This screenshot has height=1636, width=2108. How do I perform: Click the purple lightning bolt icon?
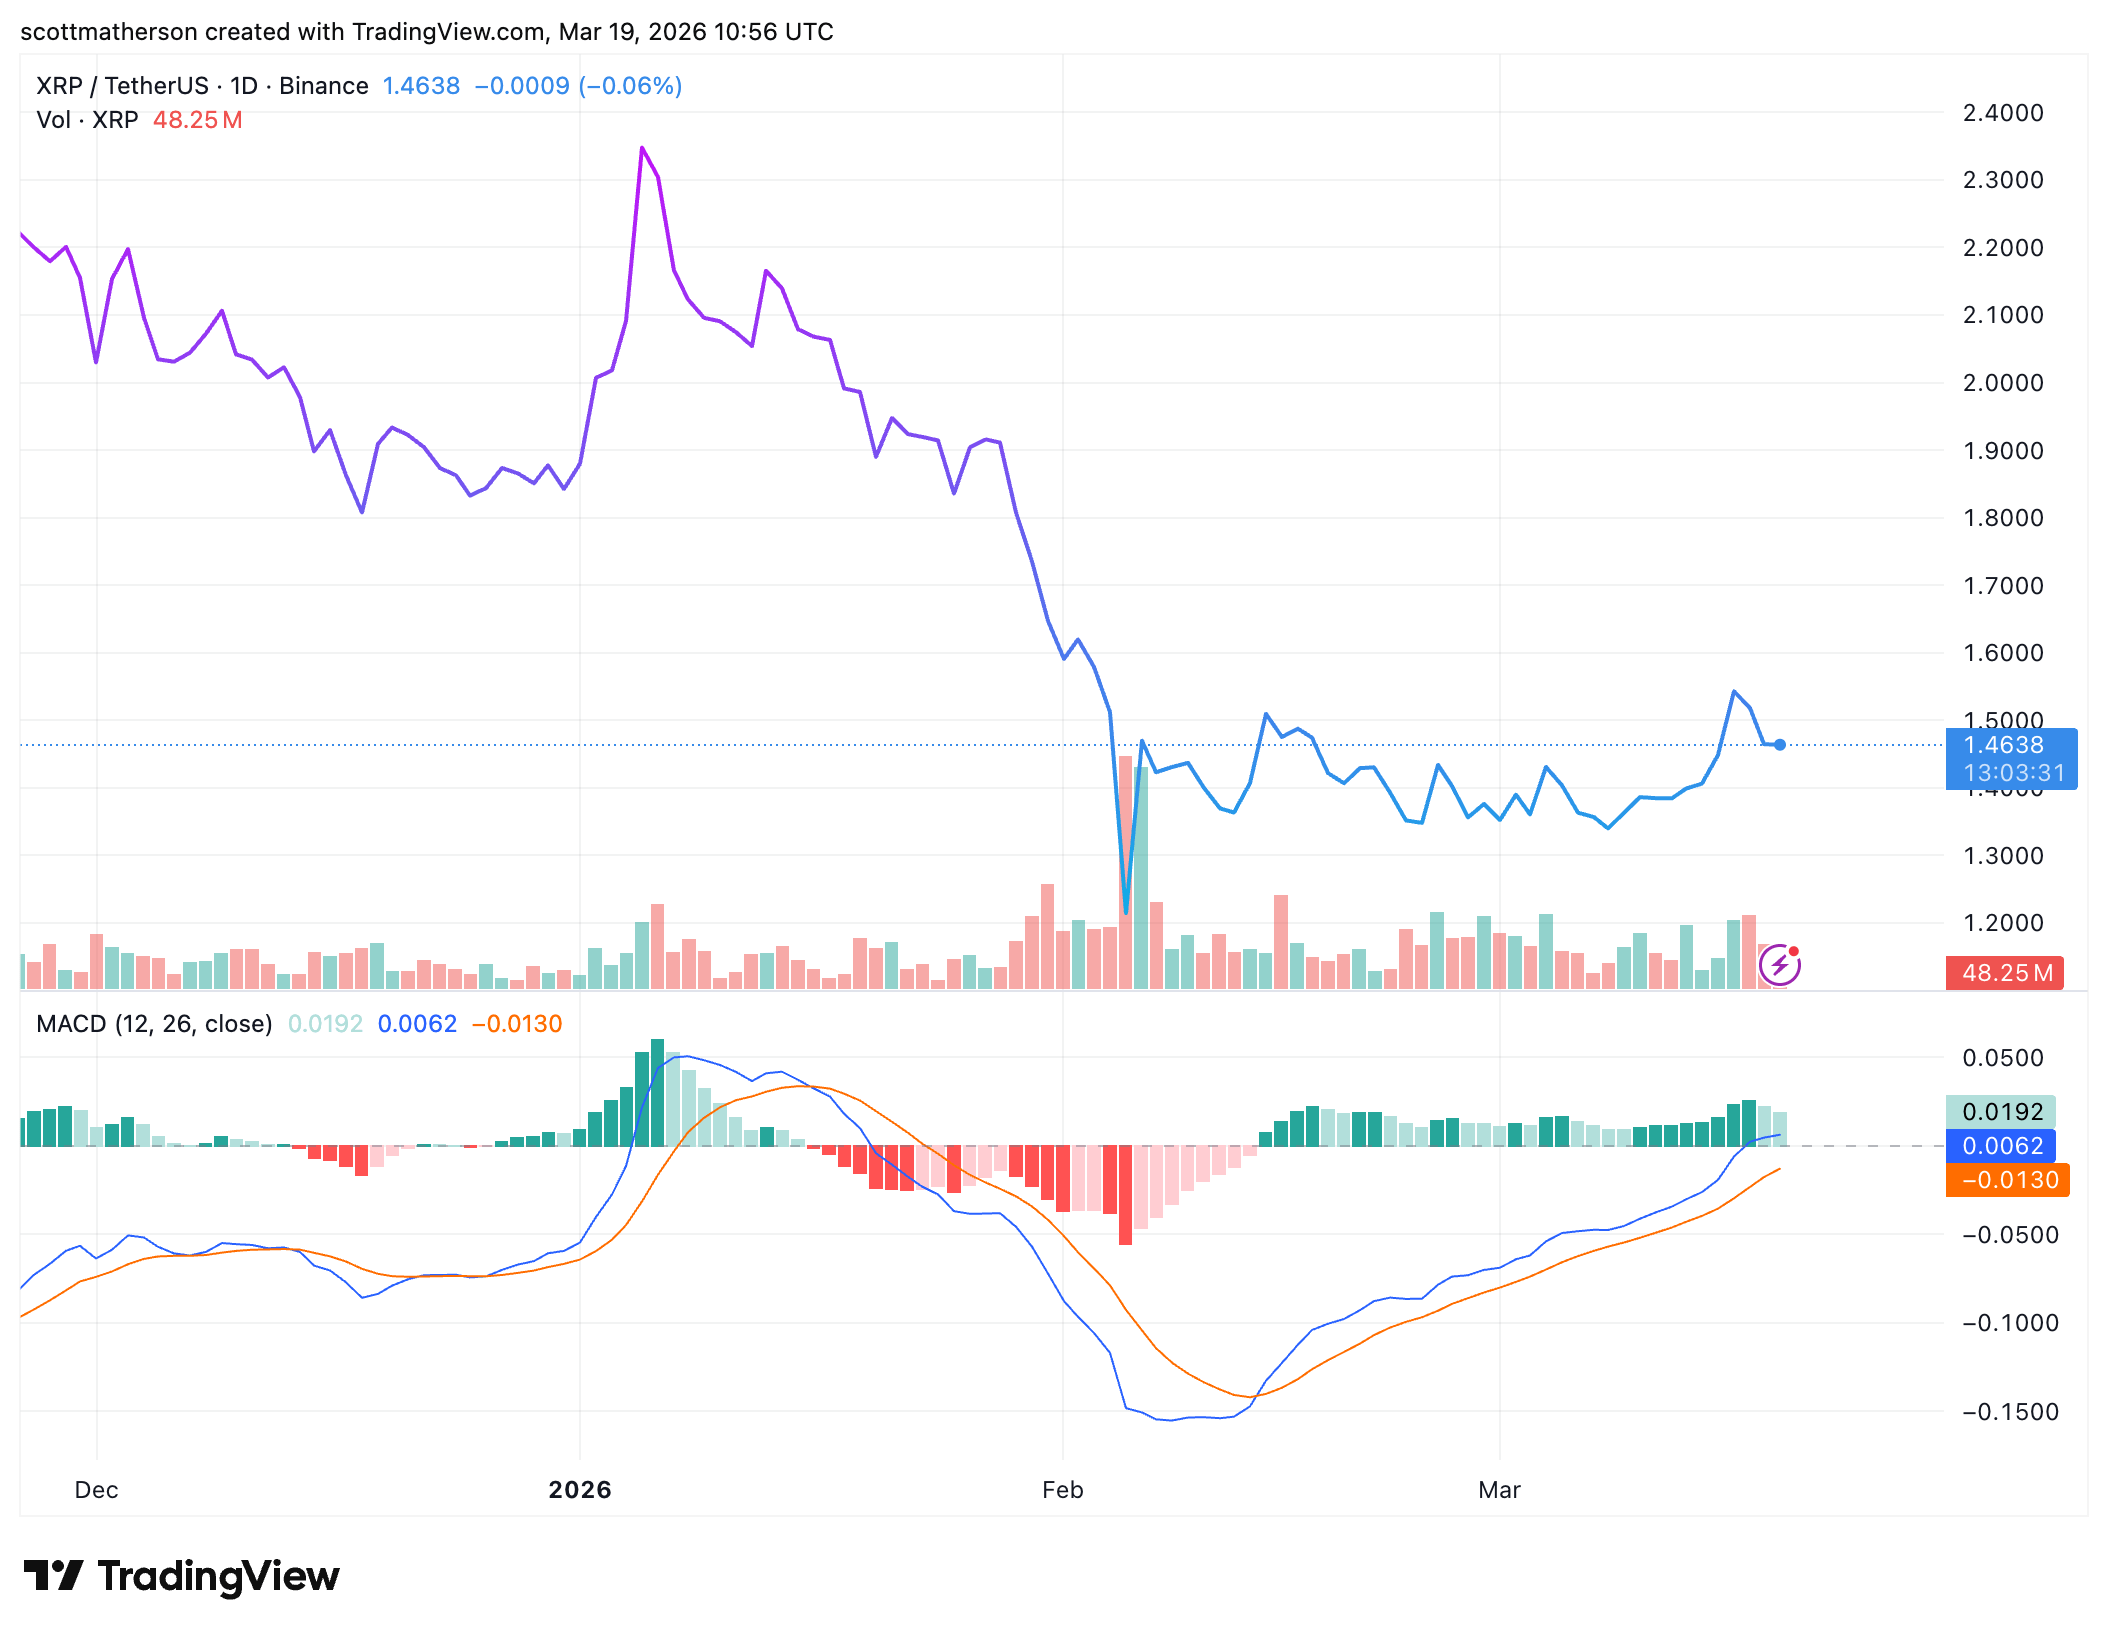pyautogui.click(x=1779, y=965)
